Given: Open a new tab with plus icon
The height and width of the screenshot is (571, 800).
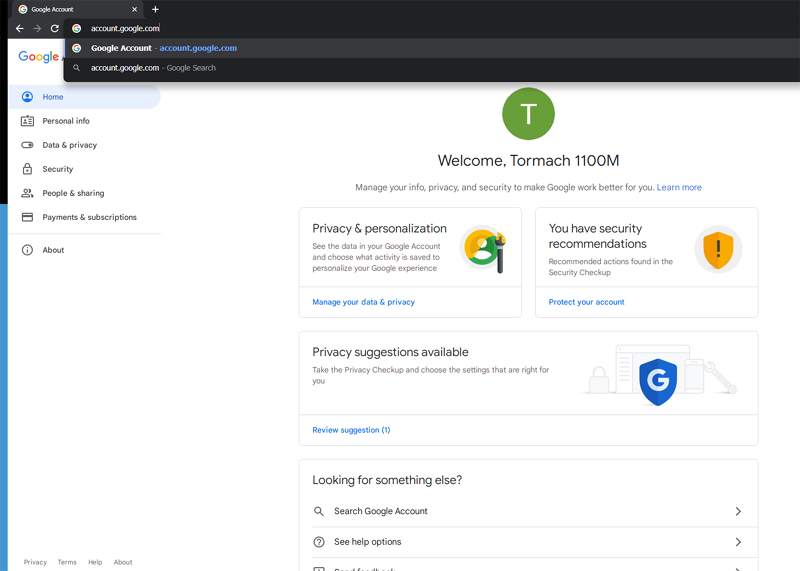Looking at the screenshot, I should tap(156, 9).
